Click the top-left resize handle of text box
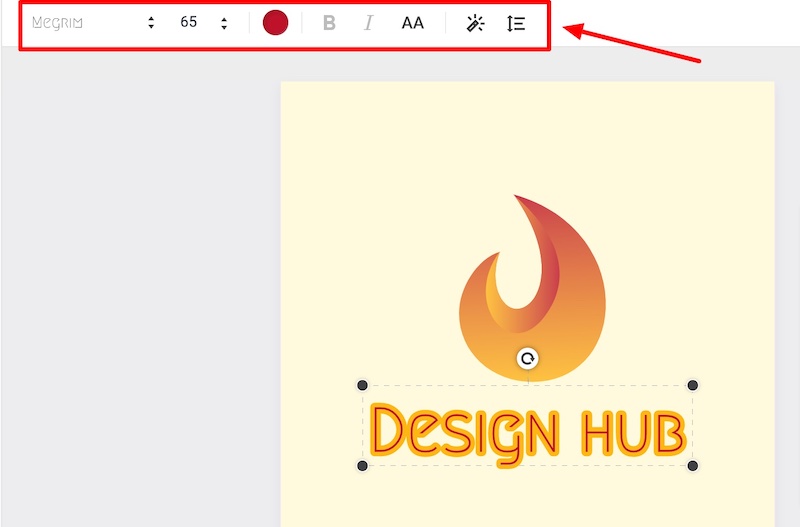Viewport: 800px width, 527px height. (362, 385)
